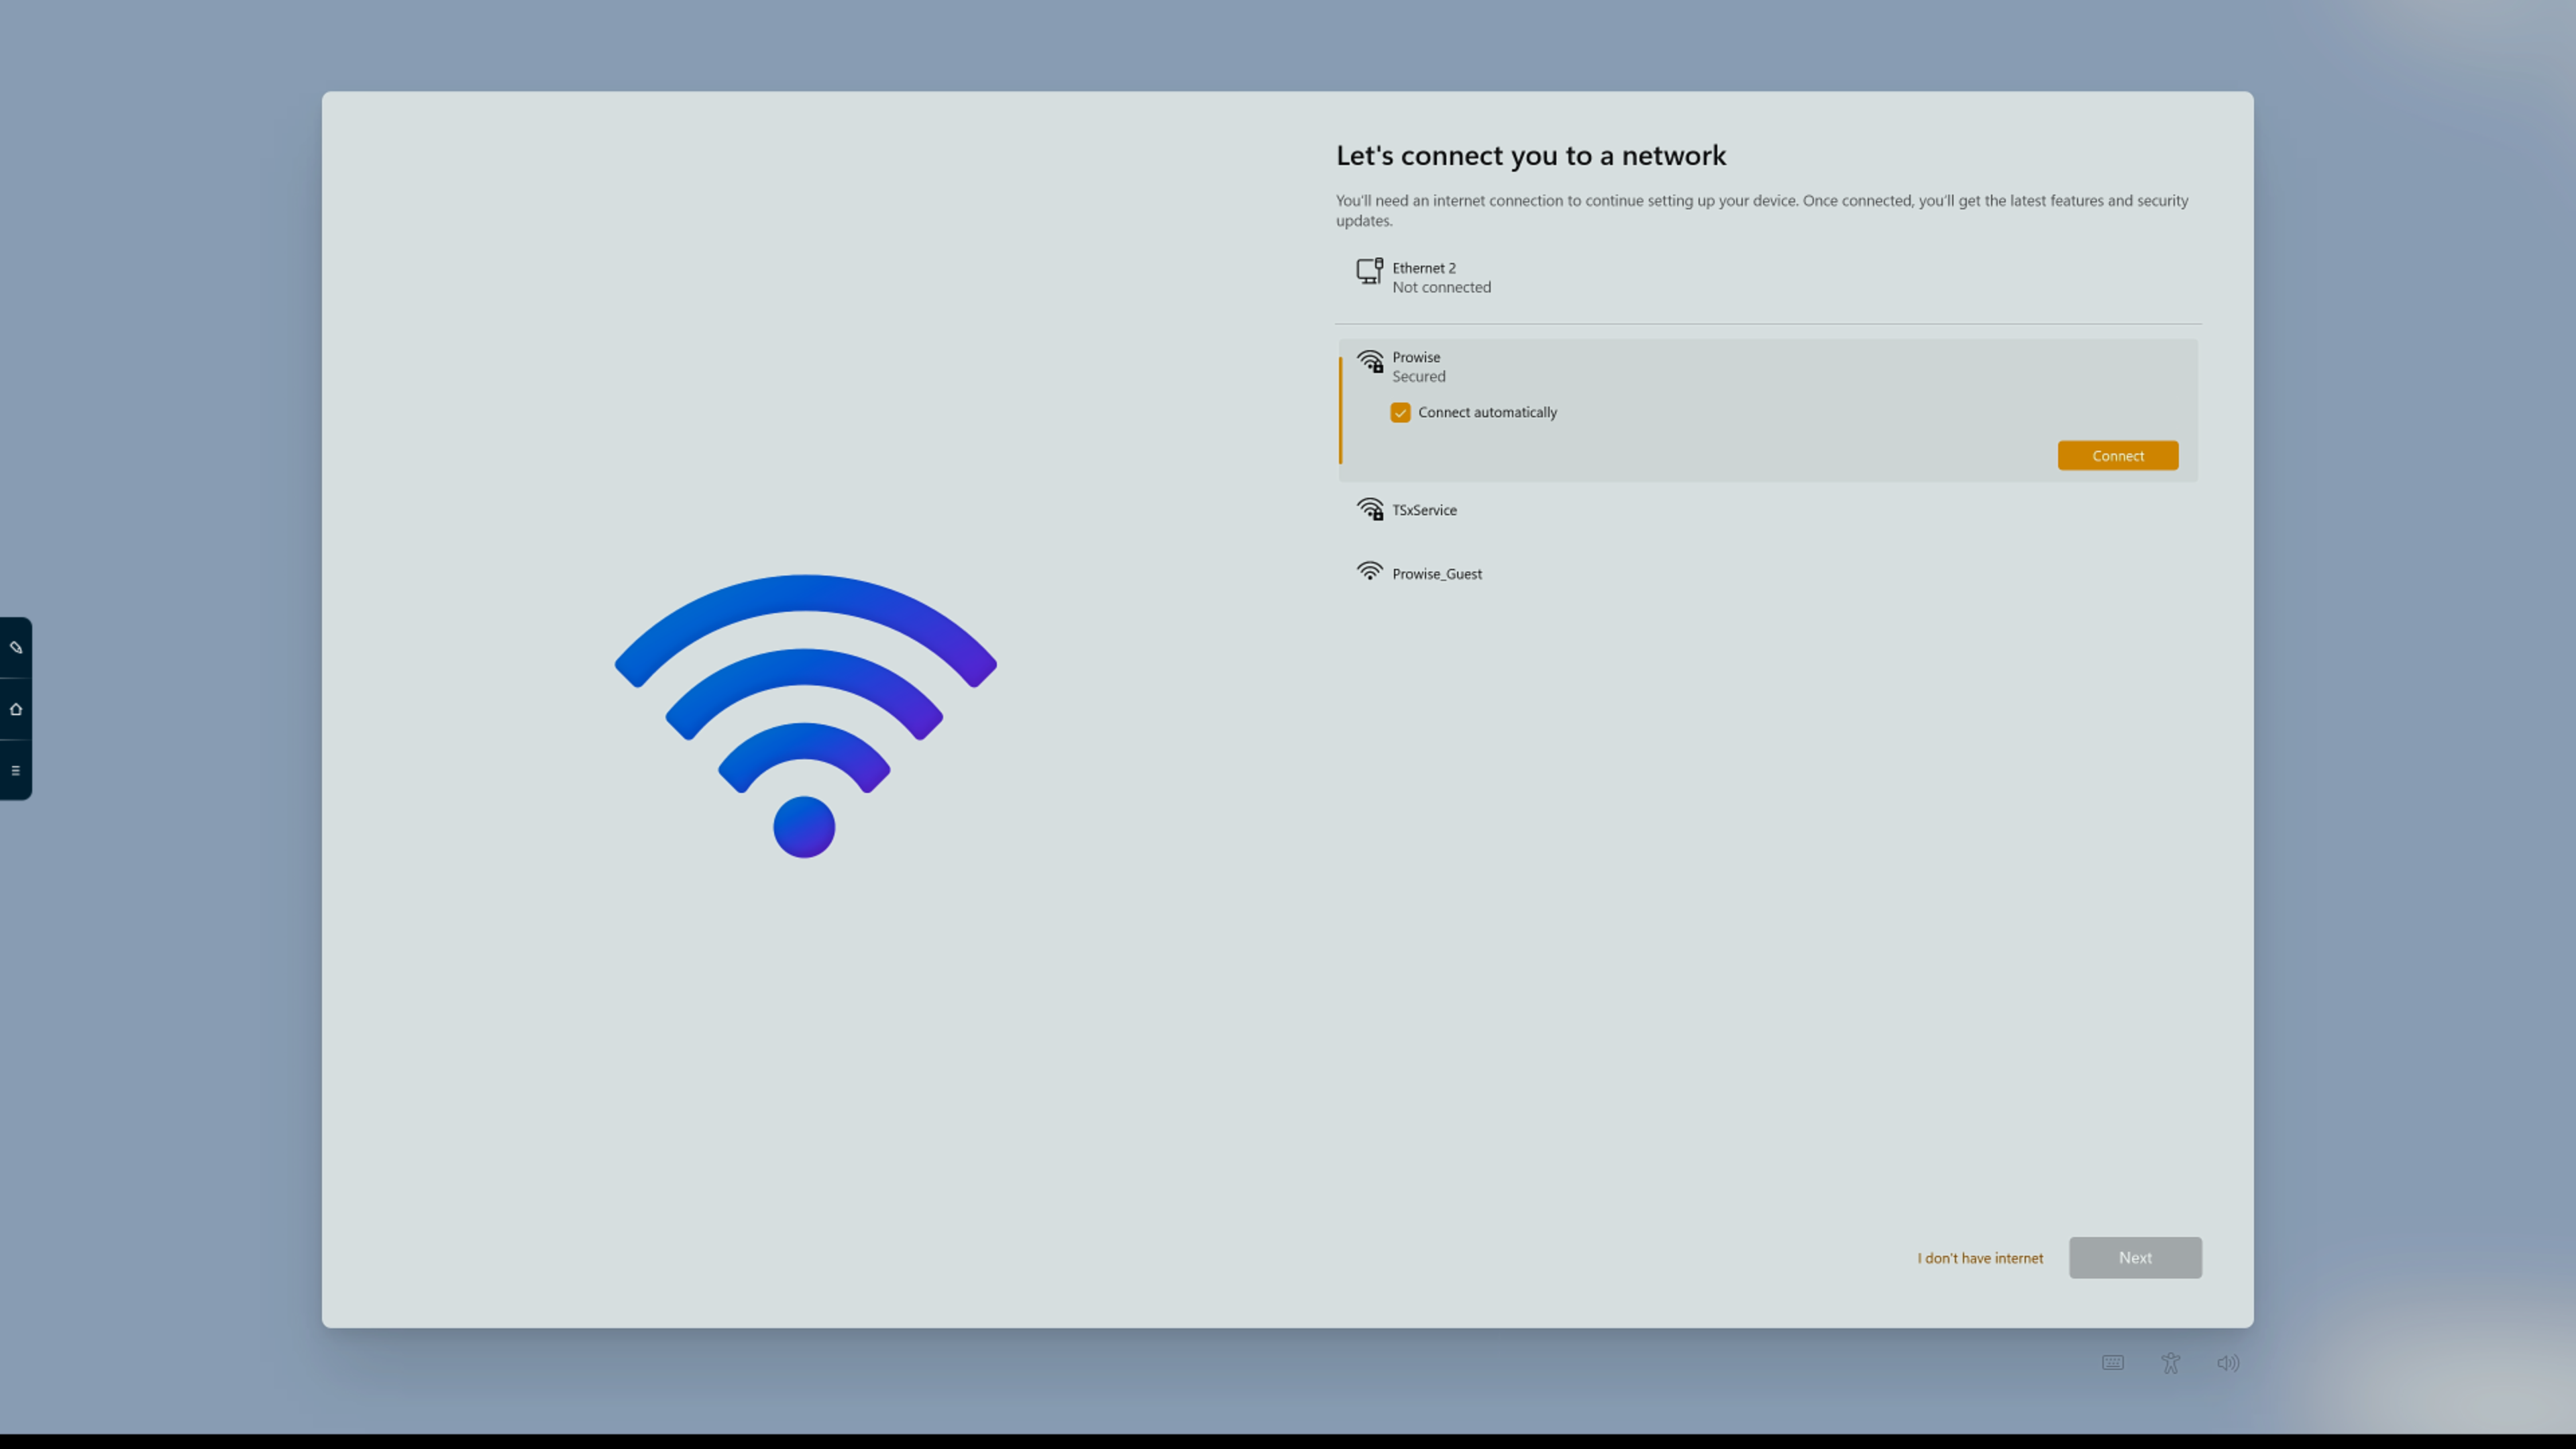Open the accessibility options icon
The height and width of the screenshot is (1449, 2576).
(2170, 1363)
